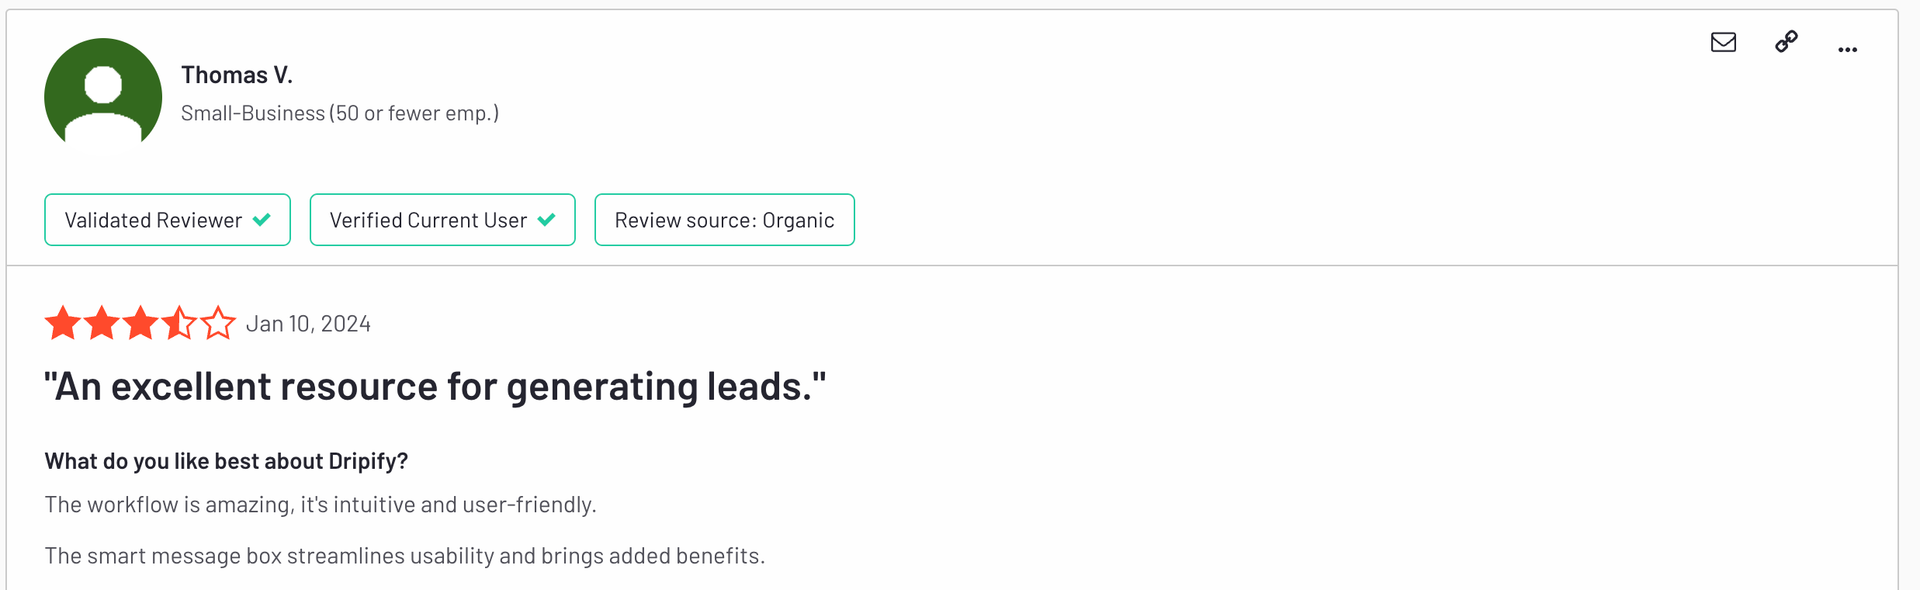Click the smart message box review sentence
The height and width of the screenshot is (590, 1920).
[x=405, y=556]
